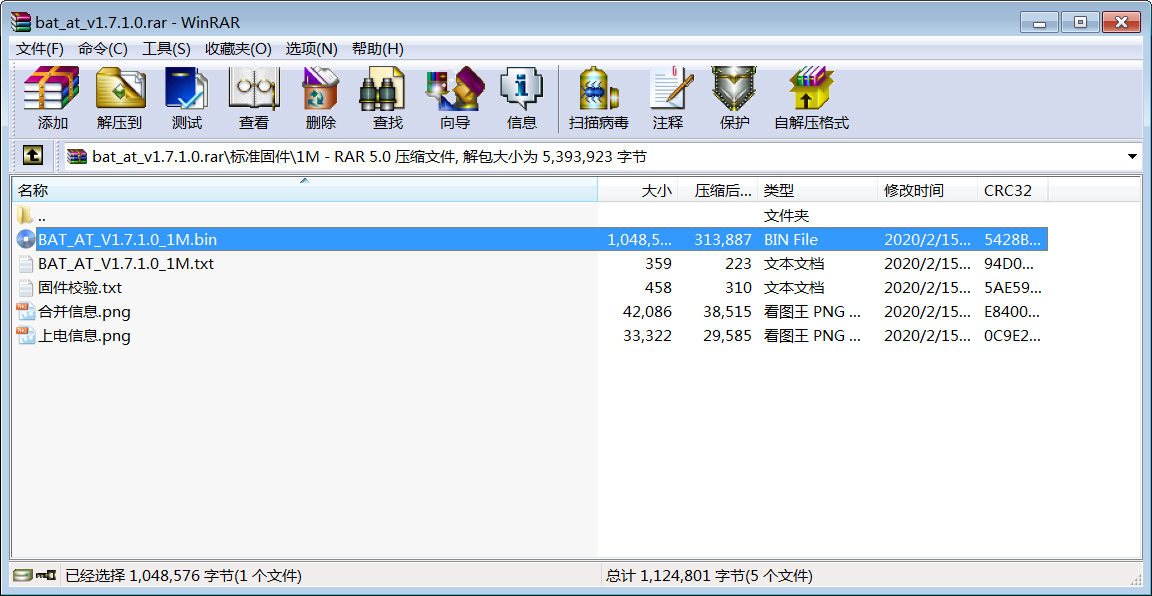Click the drive icon in status bar
1152x596 pixels.
point(24,575)
